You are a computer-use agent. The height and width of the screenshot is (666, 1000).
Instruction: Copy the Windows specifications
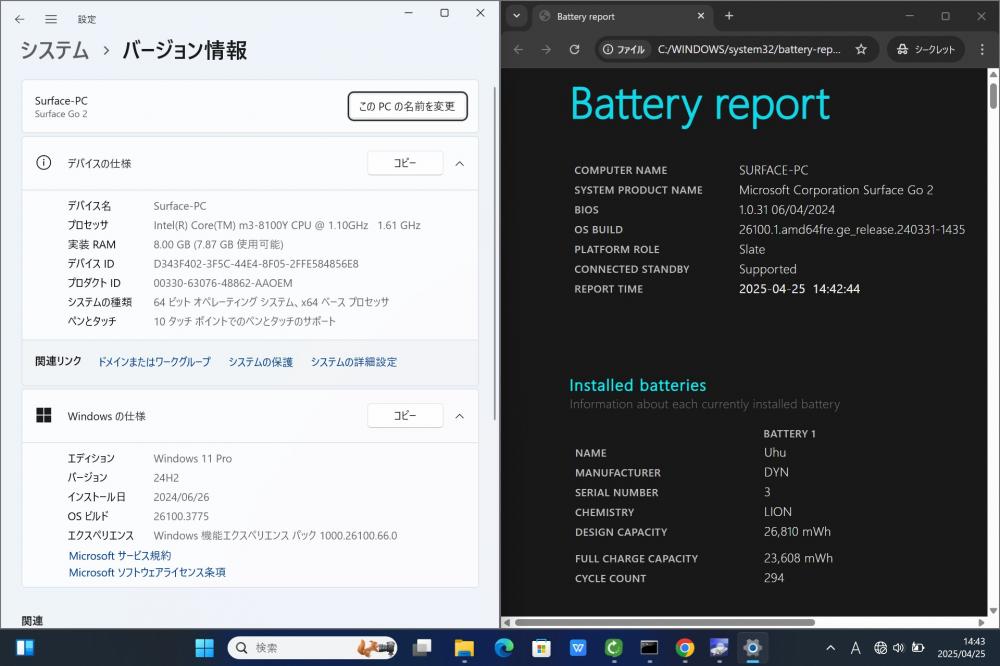405,415
